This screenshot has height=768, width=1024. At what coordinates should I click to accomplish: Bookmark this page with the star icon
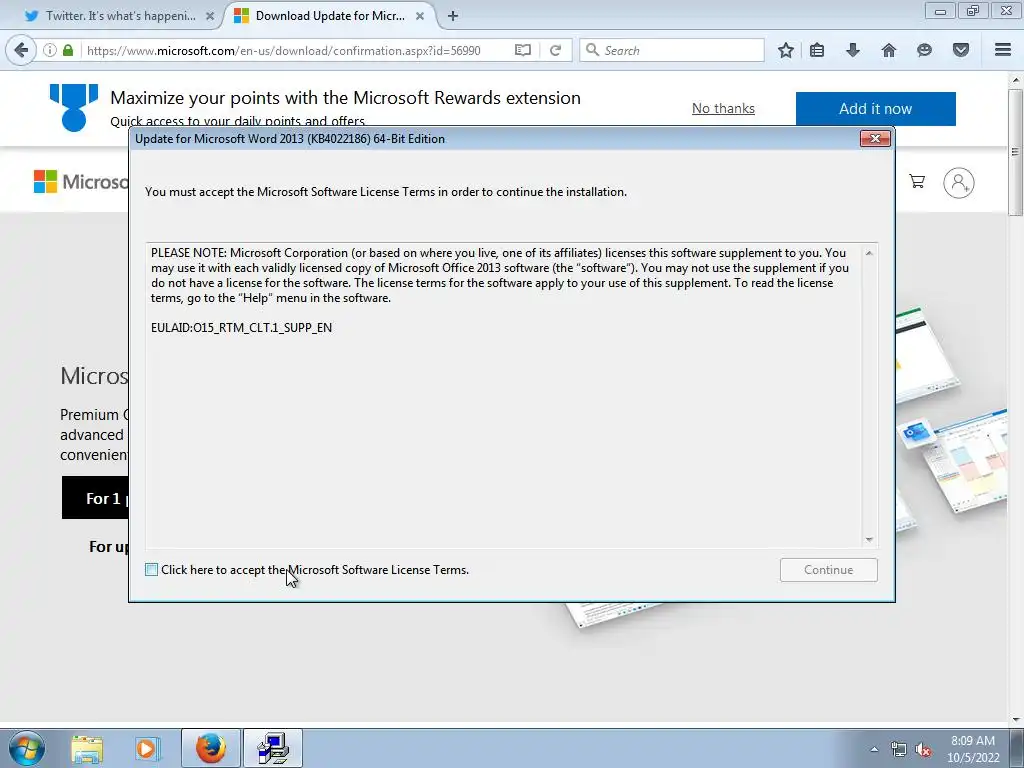(x=786, y=50)
